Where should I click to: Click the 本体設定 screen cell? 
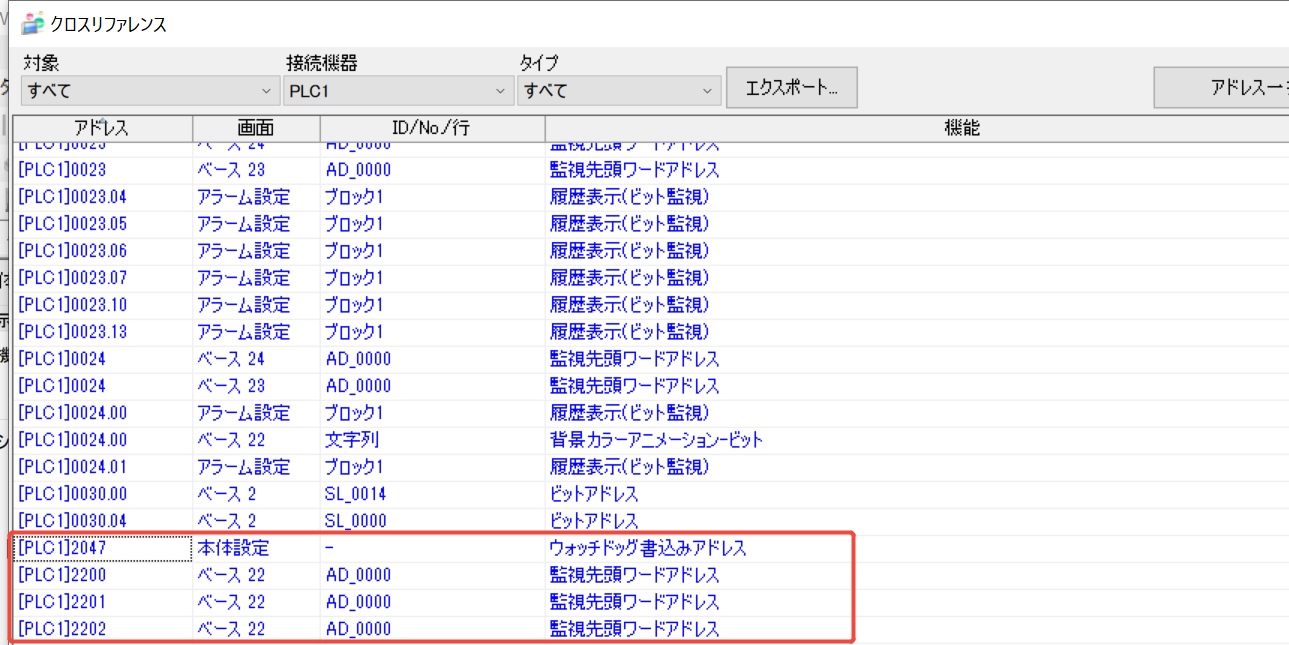pyautogui.click(x=233, y=548)
